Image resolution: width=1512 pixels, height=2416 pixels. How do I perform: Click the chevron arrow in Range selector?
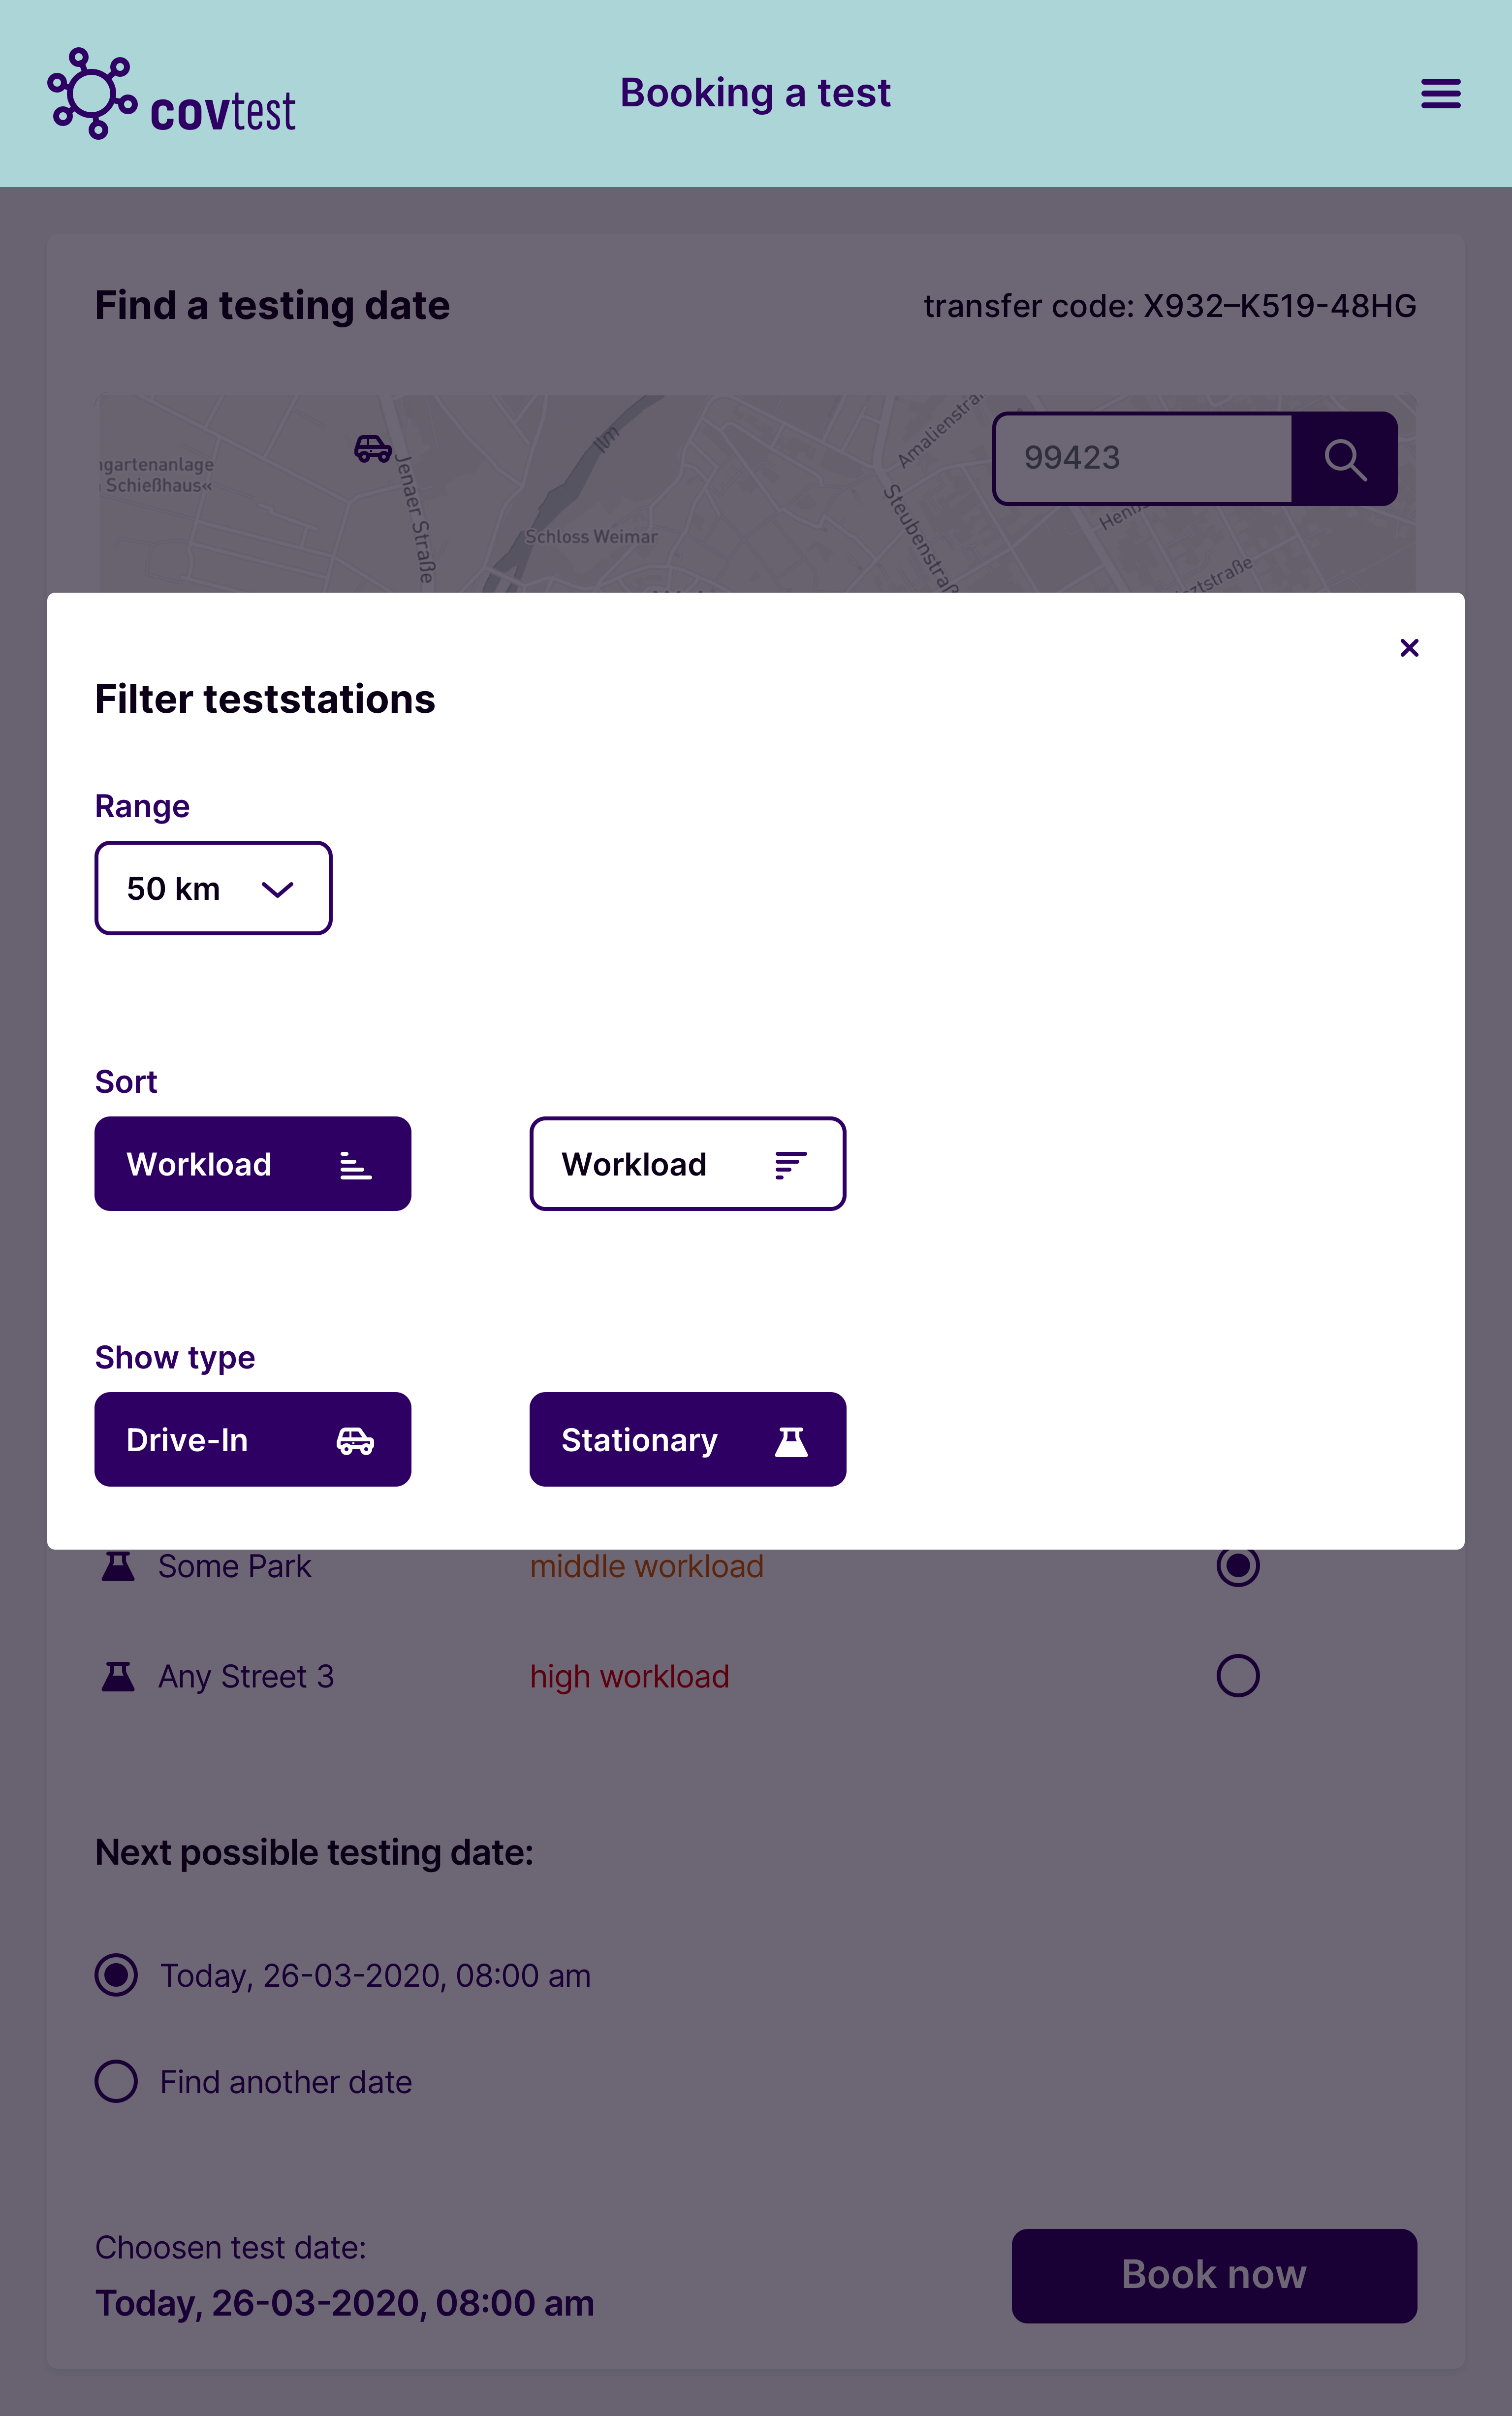coord(277,889)
